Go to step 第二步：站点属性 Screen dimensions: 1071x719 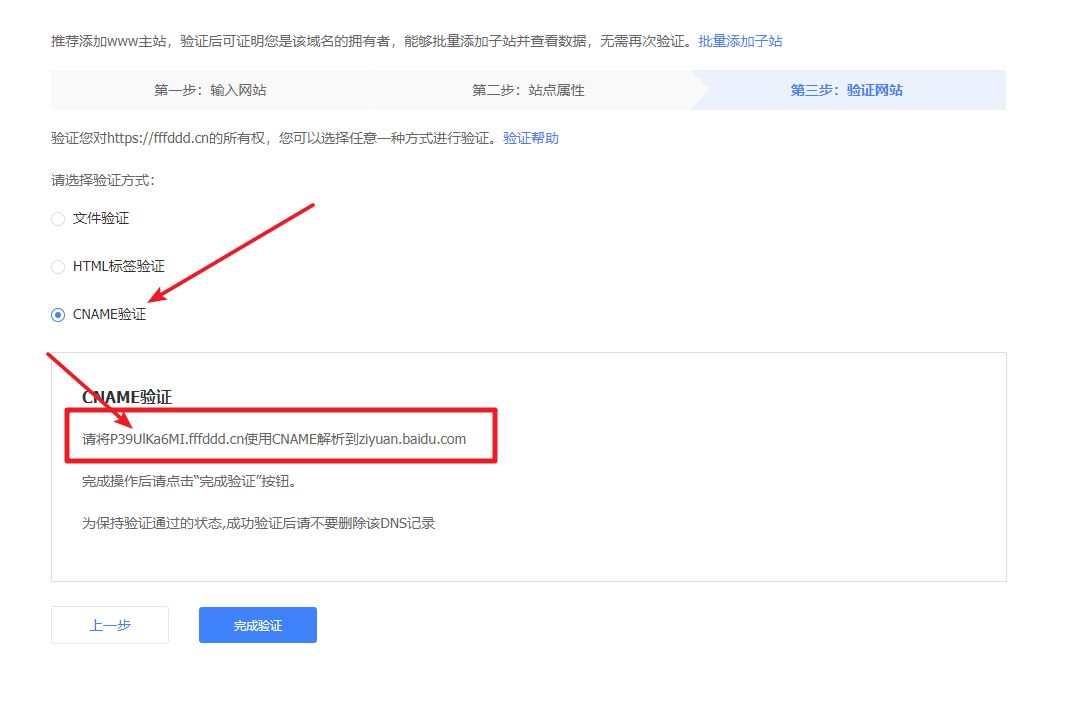coord(528,90)
